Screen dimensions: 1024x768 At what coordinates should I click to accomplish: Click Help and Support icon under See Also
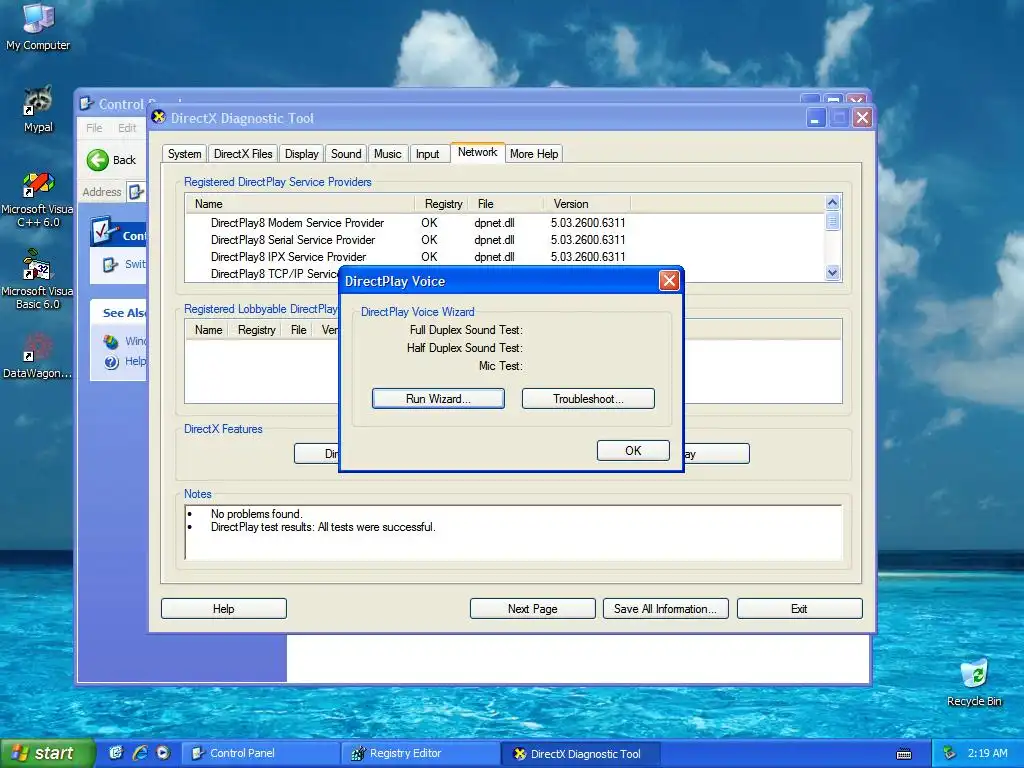coord(111,362)
